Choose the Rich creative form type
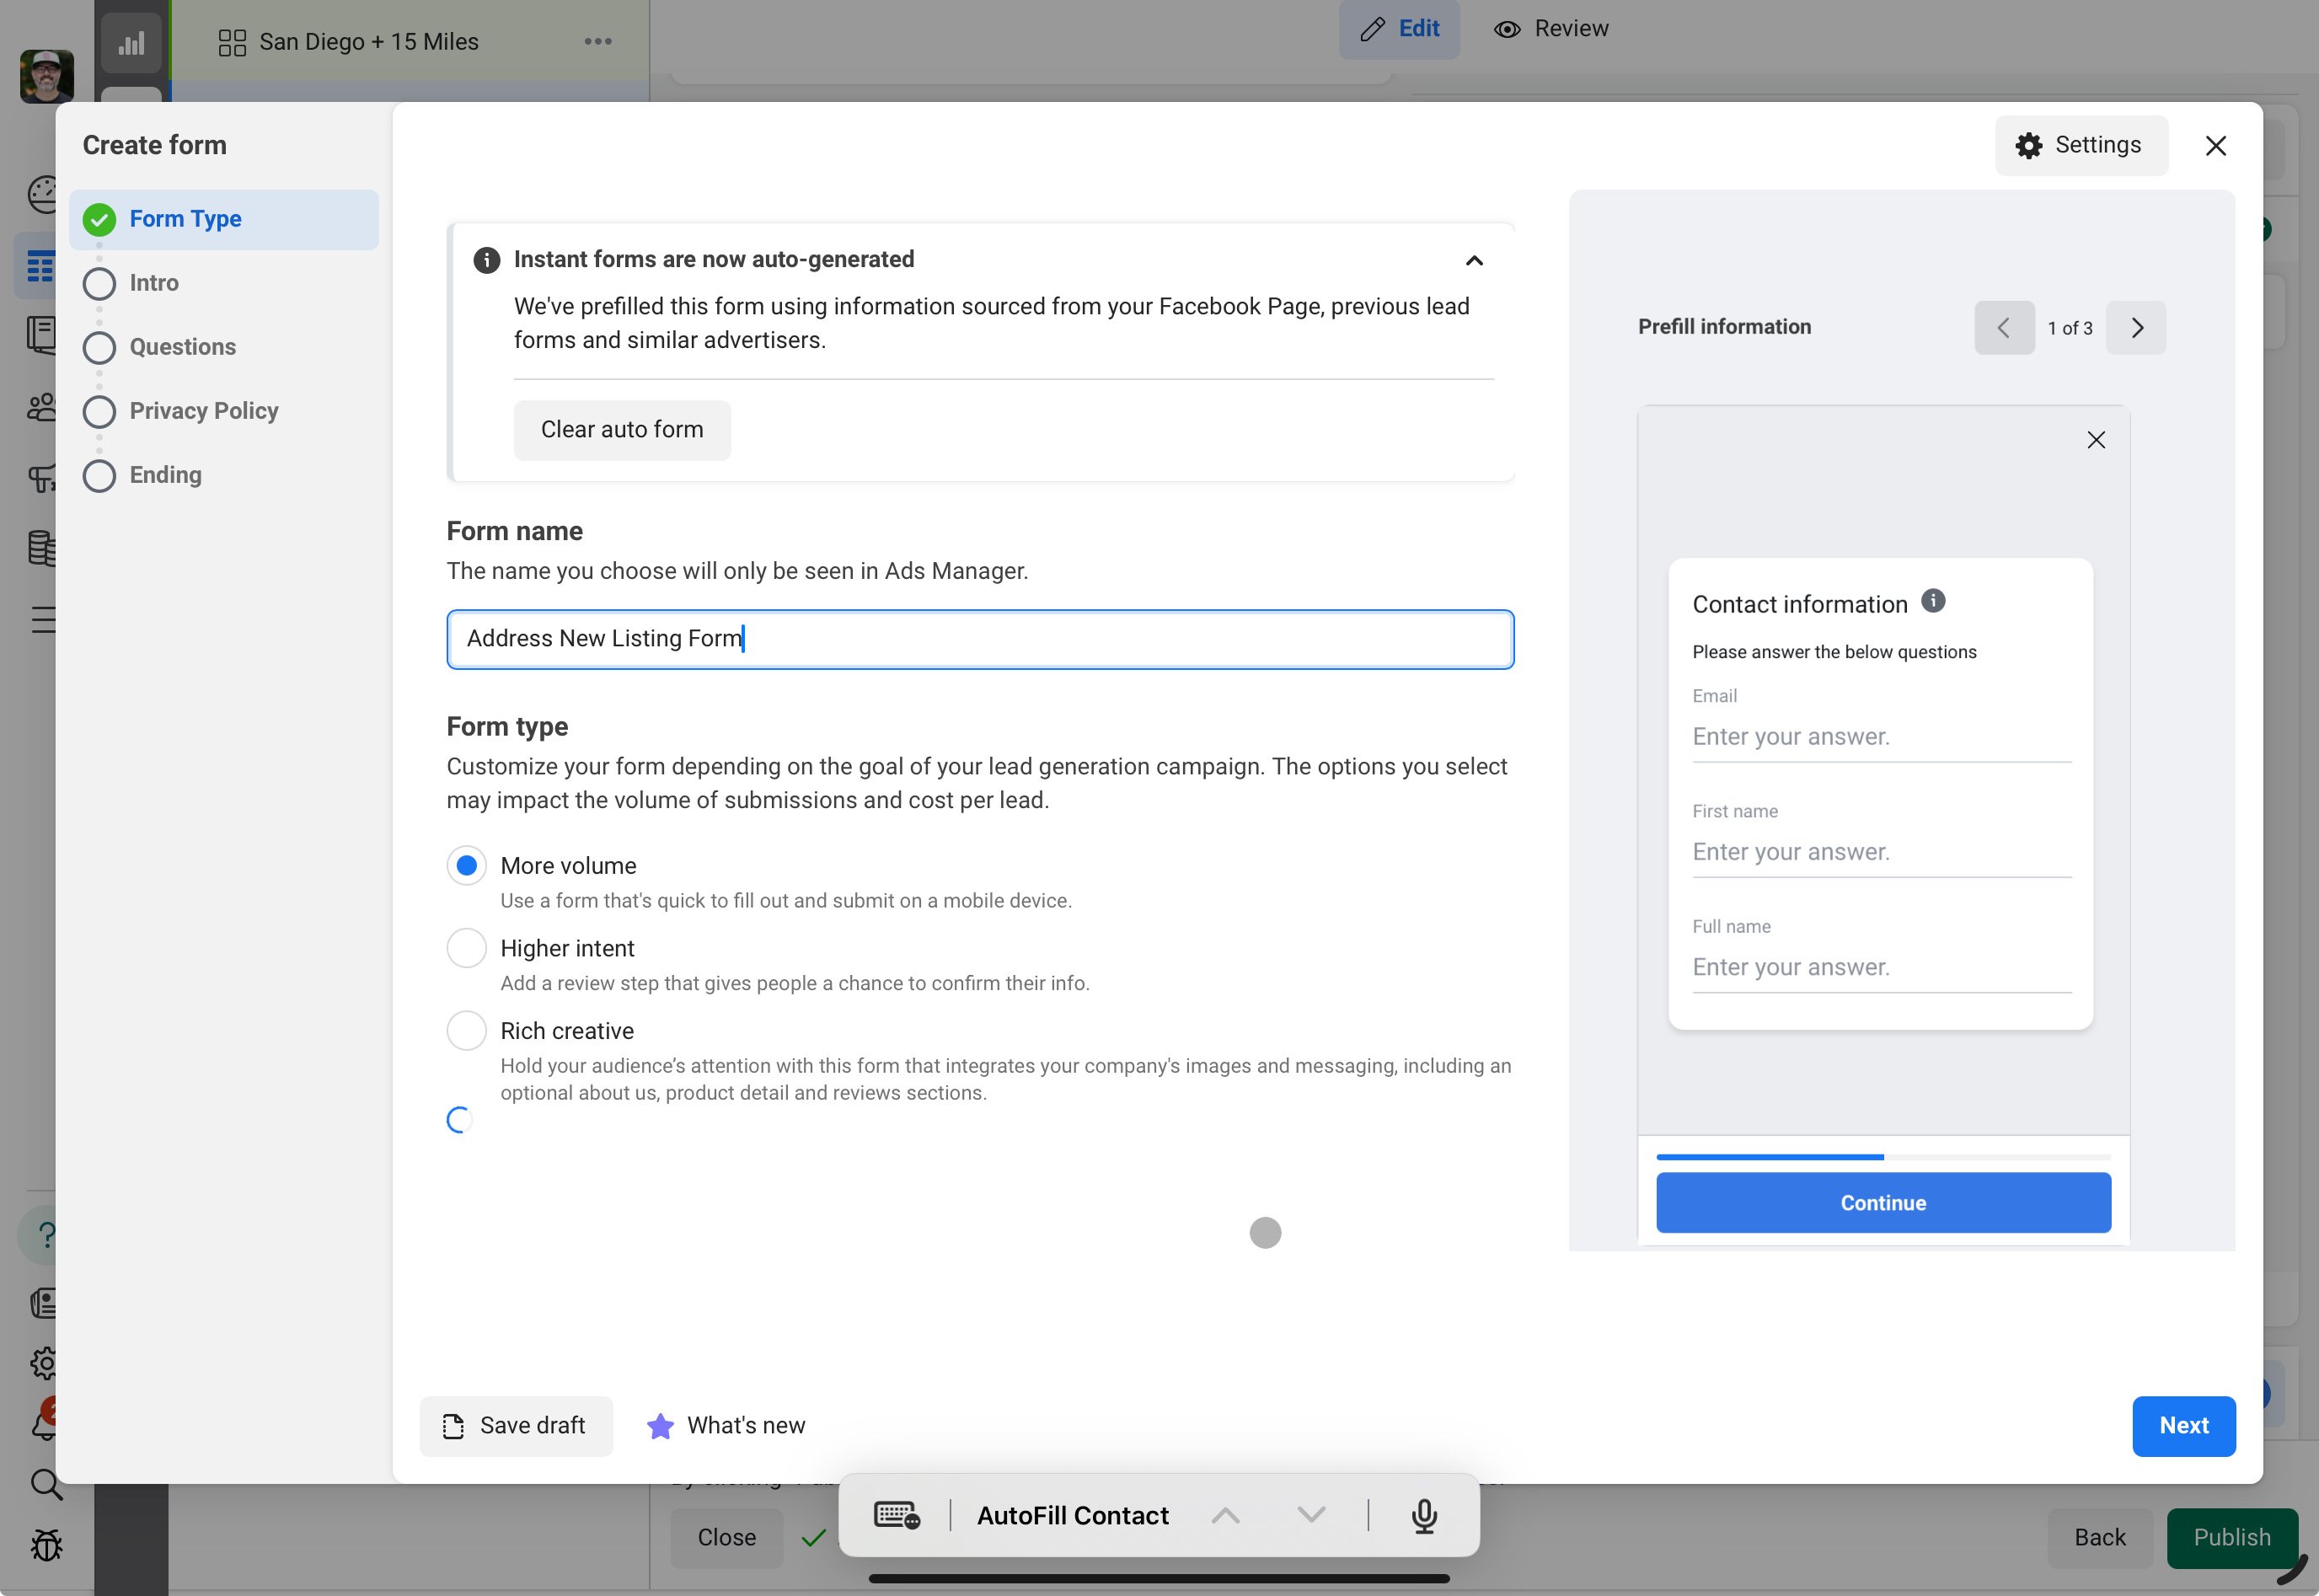This screenshot has width=2319, height=1596. (x=466, y=1031)
